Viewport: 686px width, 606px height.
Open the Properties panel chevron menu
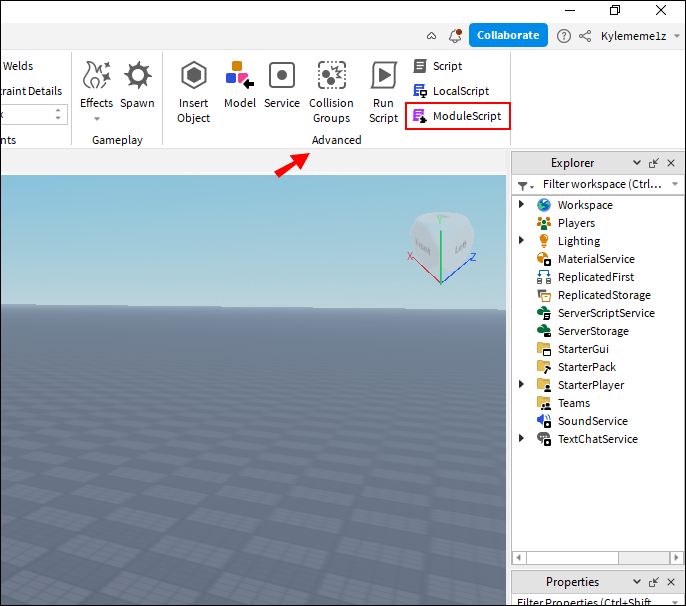tap(637, 582)
